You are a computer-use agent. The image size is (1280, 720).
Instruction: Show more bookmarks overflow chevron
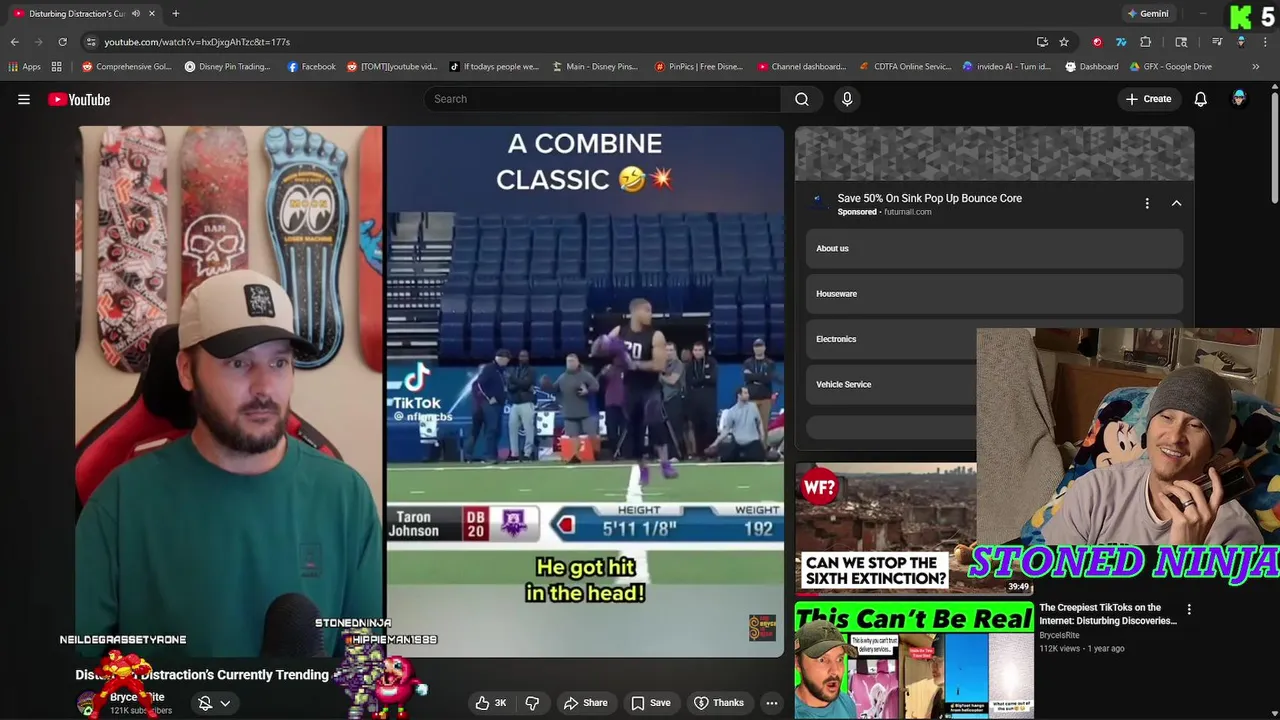(x=1255, y=67)
